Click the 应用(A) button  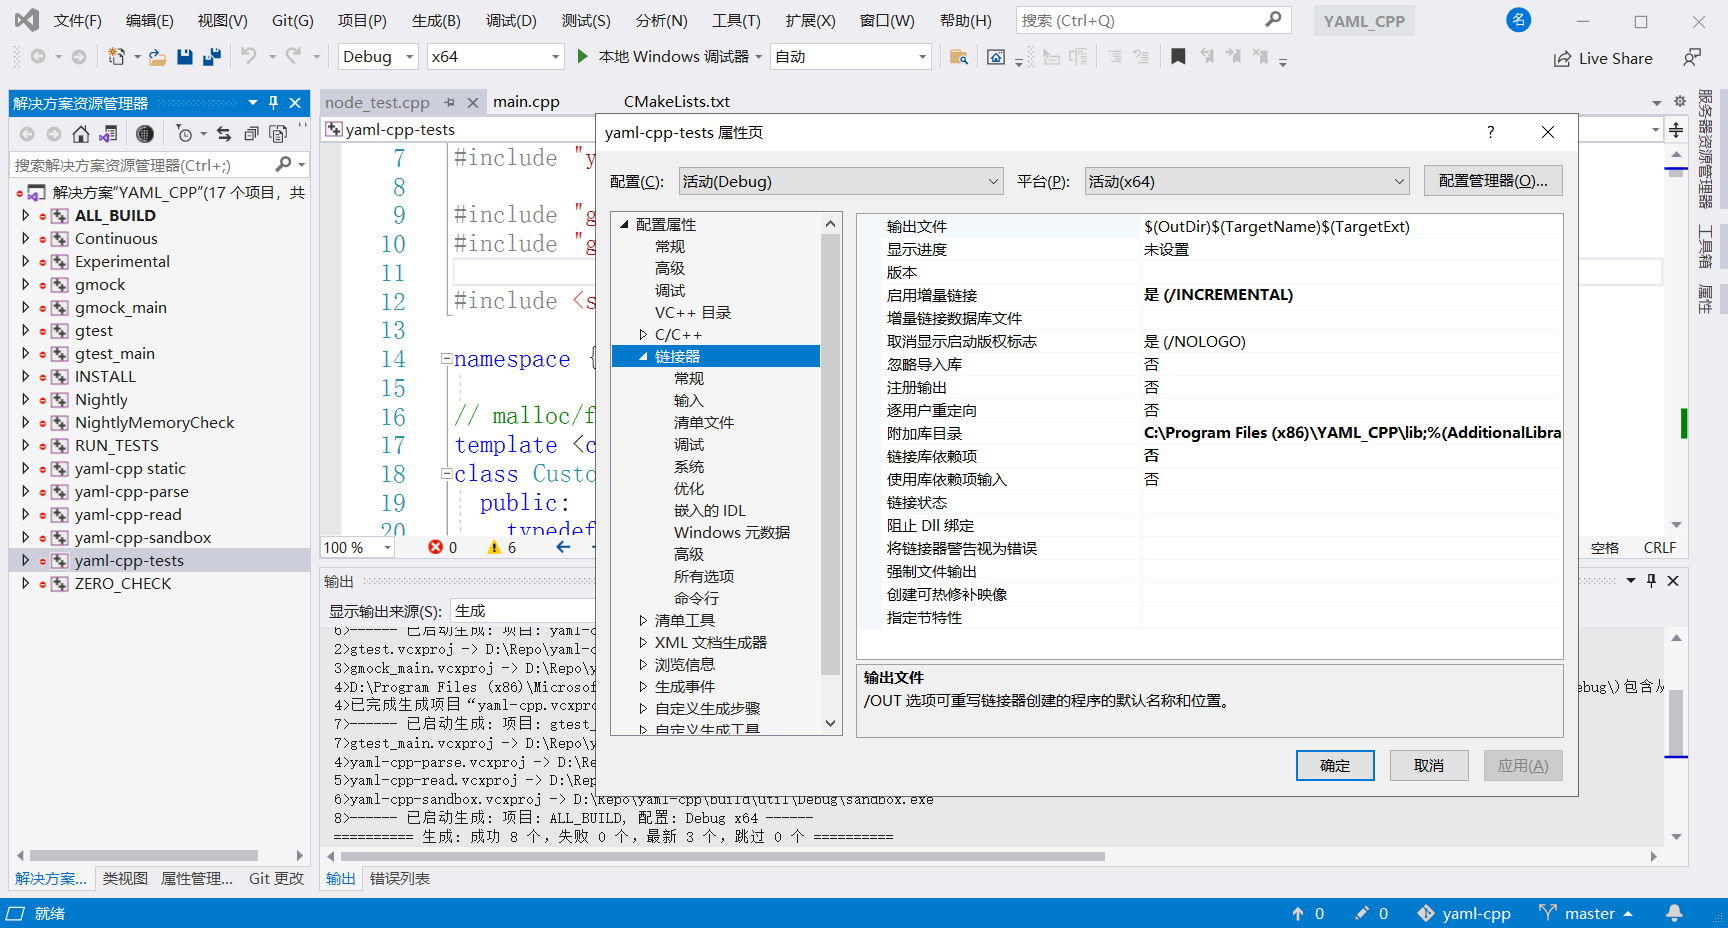click(x=1522, y=765)
